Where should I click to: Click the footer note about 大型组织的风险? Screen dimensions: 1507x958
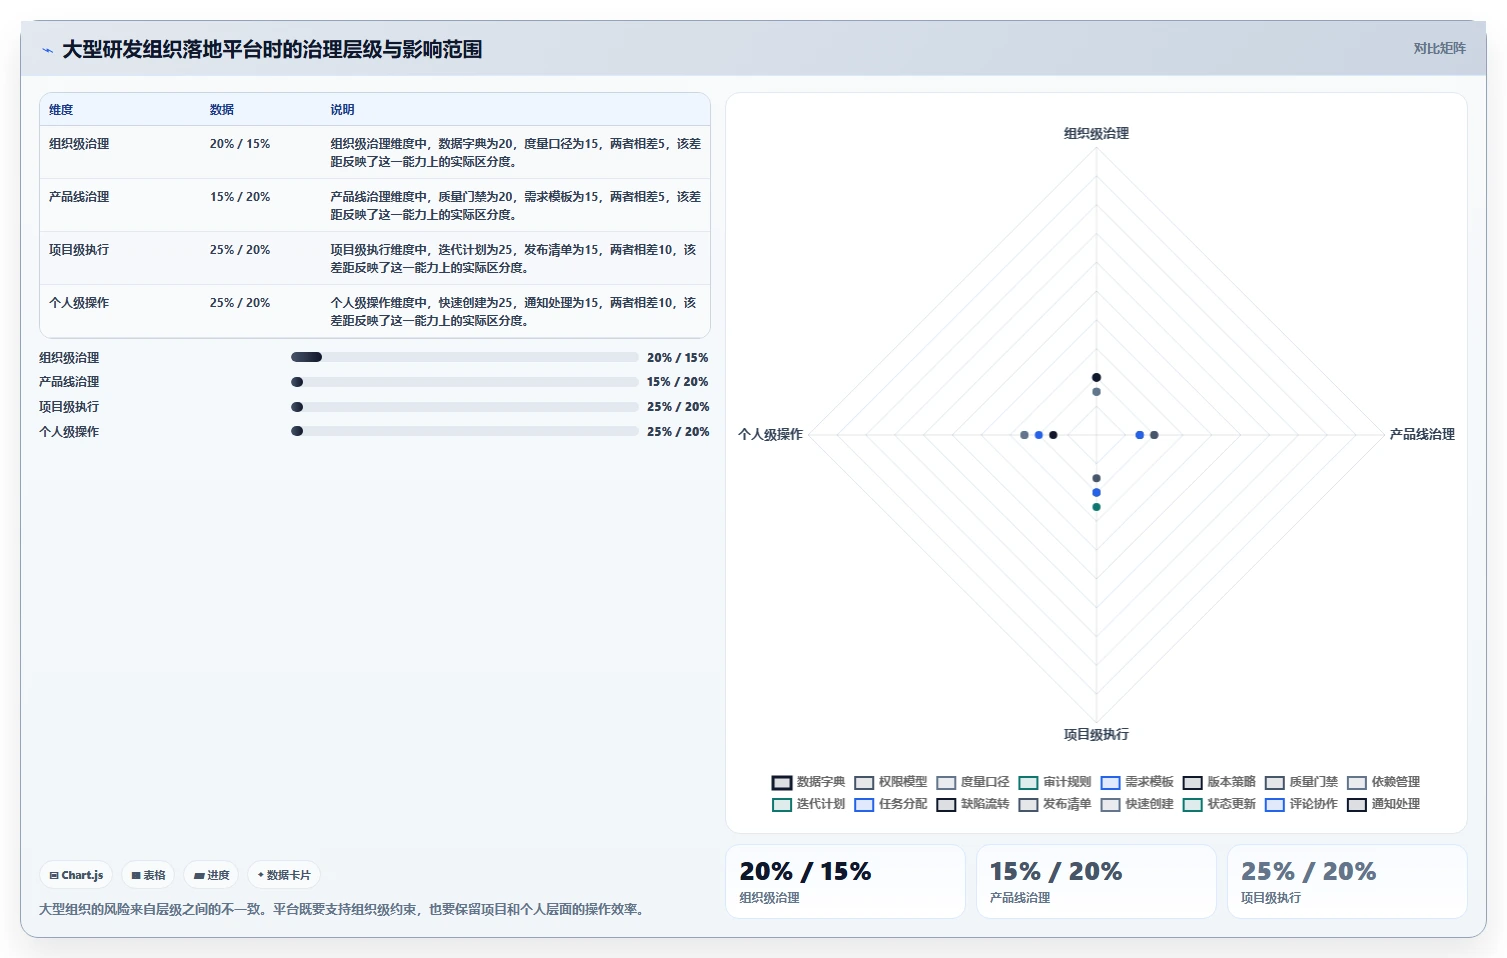pos(344,910)
